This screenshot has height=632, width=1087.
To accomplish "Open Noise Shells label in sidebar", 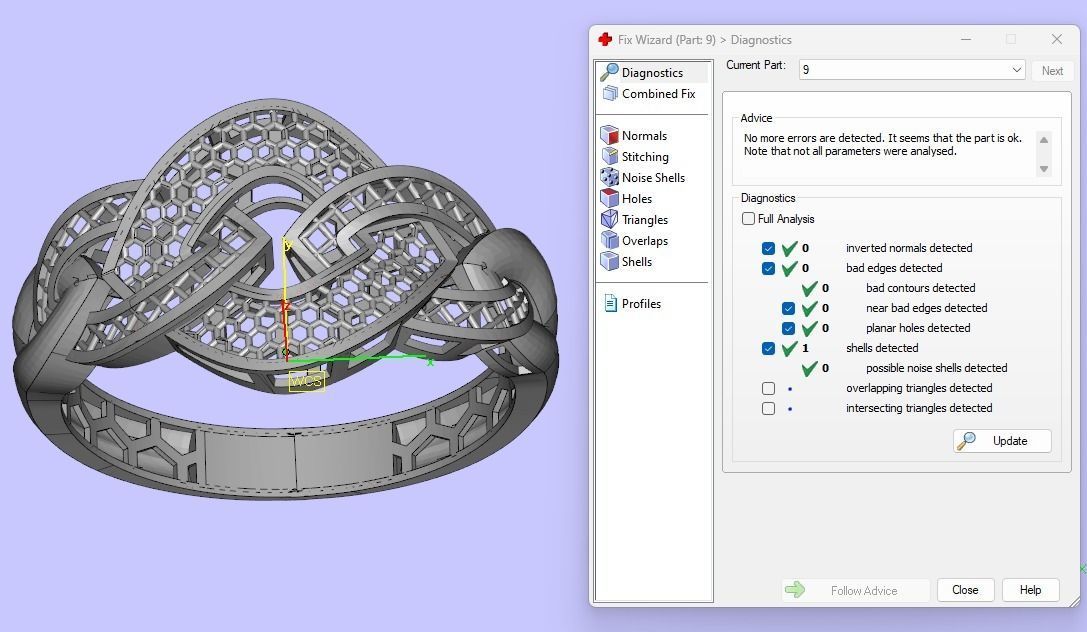I will (x=653, y=178).
